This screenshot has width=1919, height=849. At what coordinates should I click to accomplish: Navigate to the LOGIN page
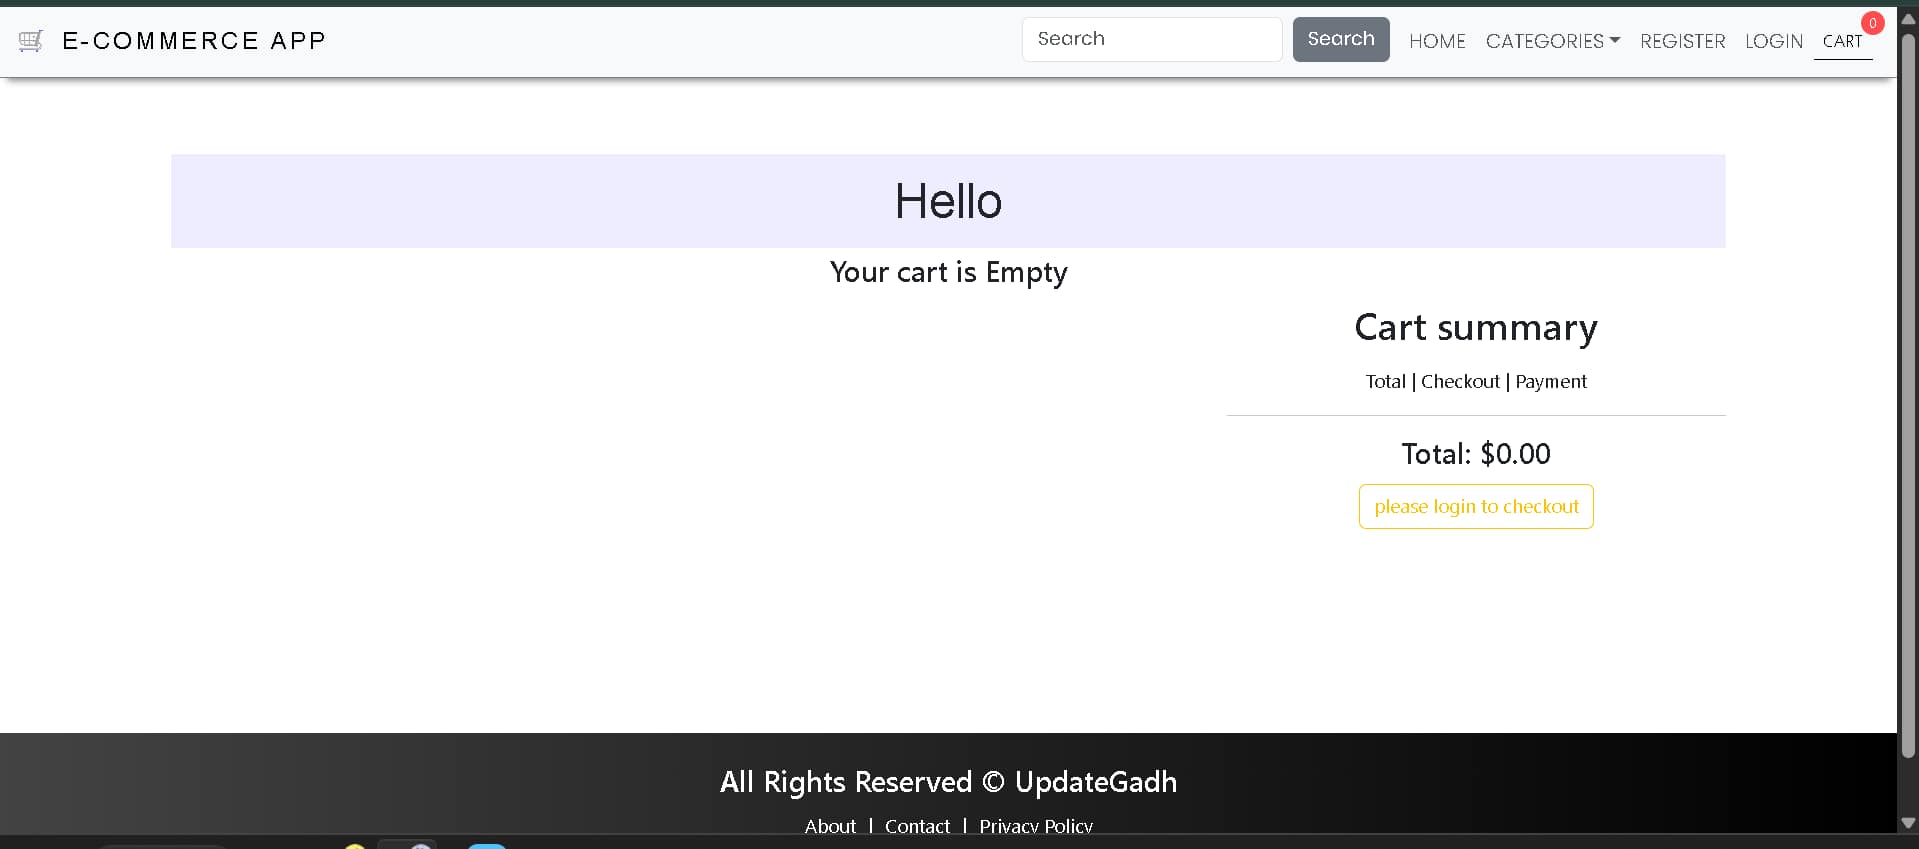[1773, 41]
